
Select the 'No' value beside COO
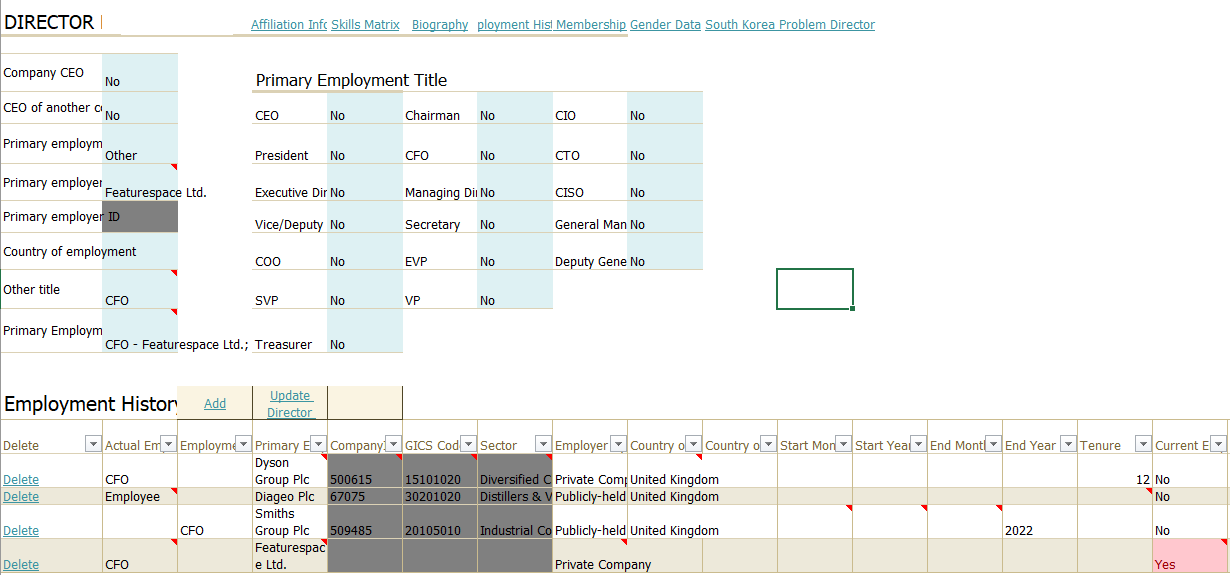point(365,252)
